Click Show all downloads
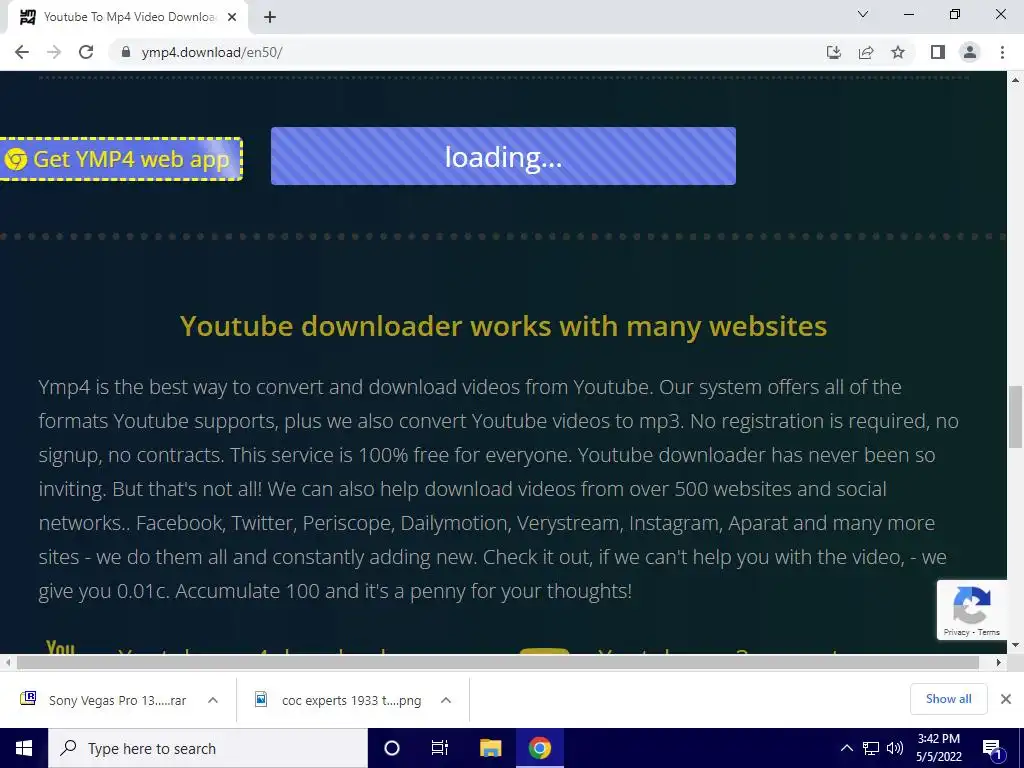This screenshot has width=1024, height=768. tap(948, 699)
